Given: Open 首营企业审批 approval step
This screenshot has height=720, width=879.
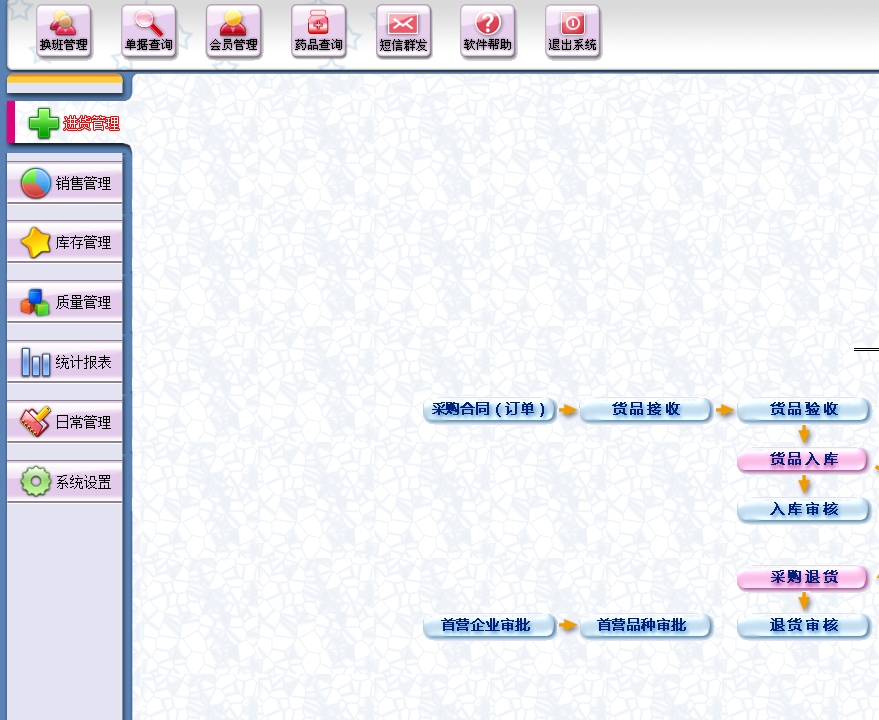Looking at the screenshot, I should [x=489, y=626].
